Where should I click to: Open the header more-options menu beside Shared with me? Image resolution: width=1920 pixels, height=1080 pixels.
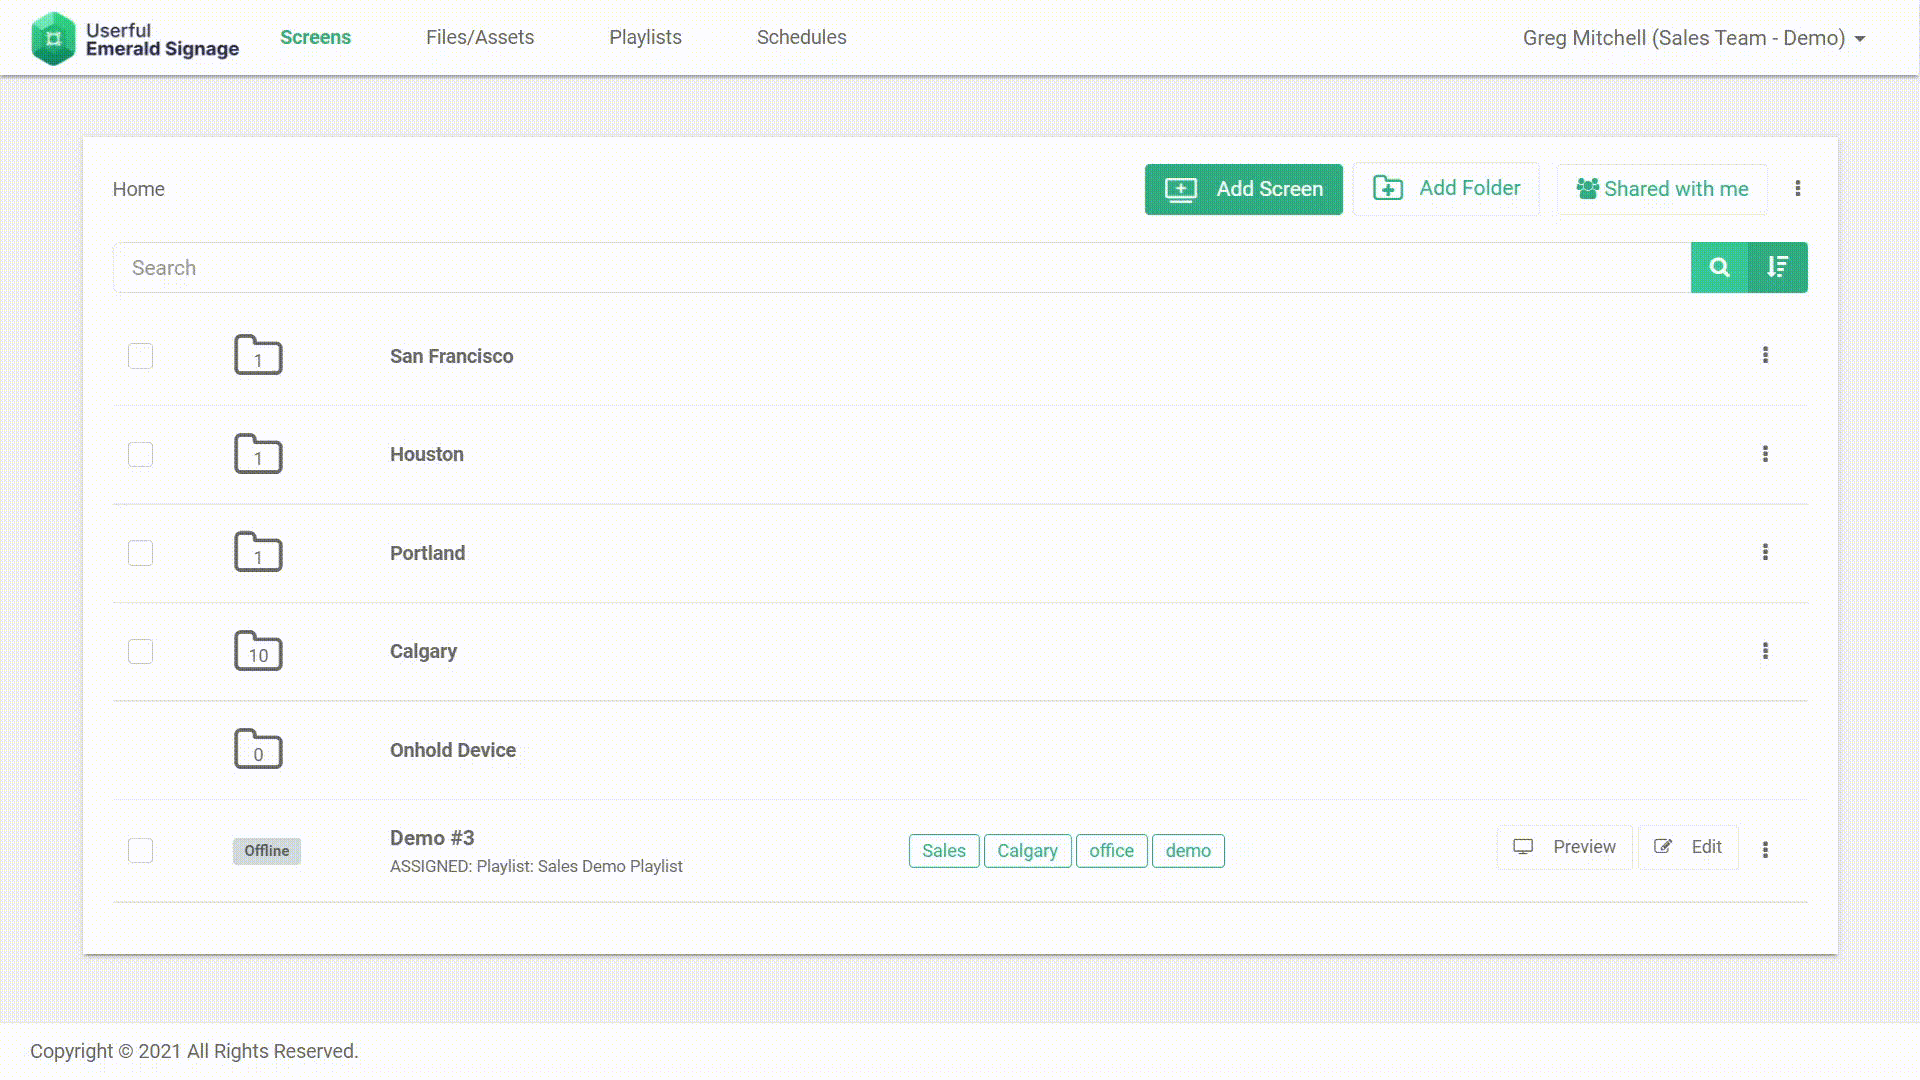point(1797,188)
